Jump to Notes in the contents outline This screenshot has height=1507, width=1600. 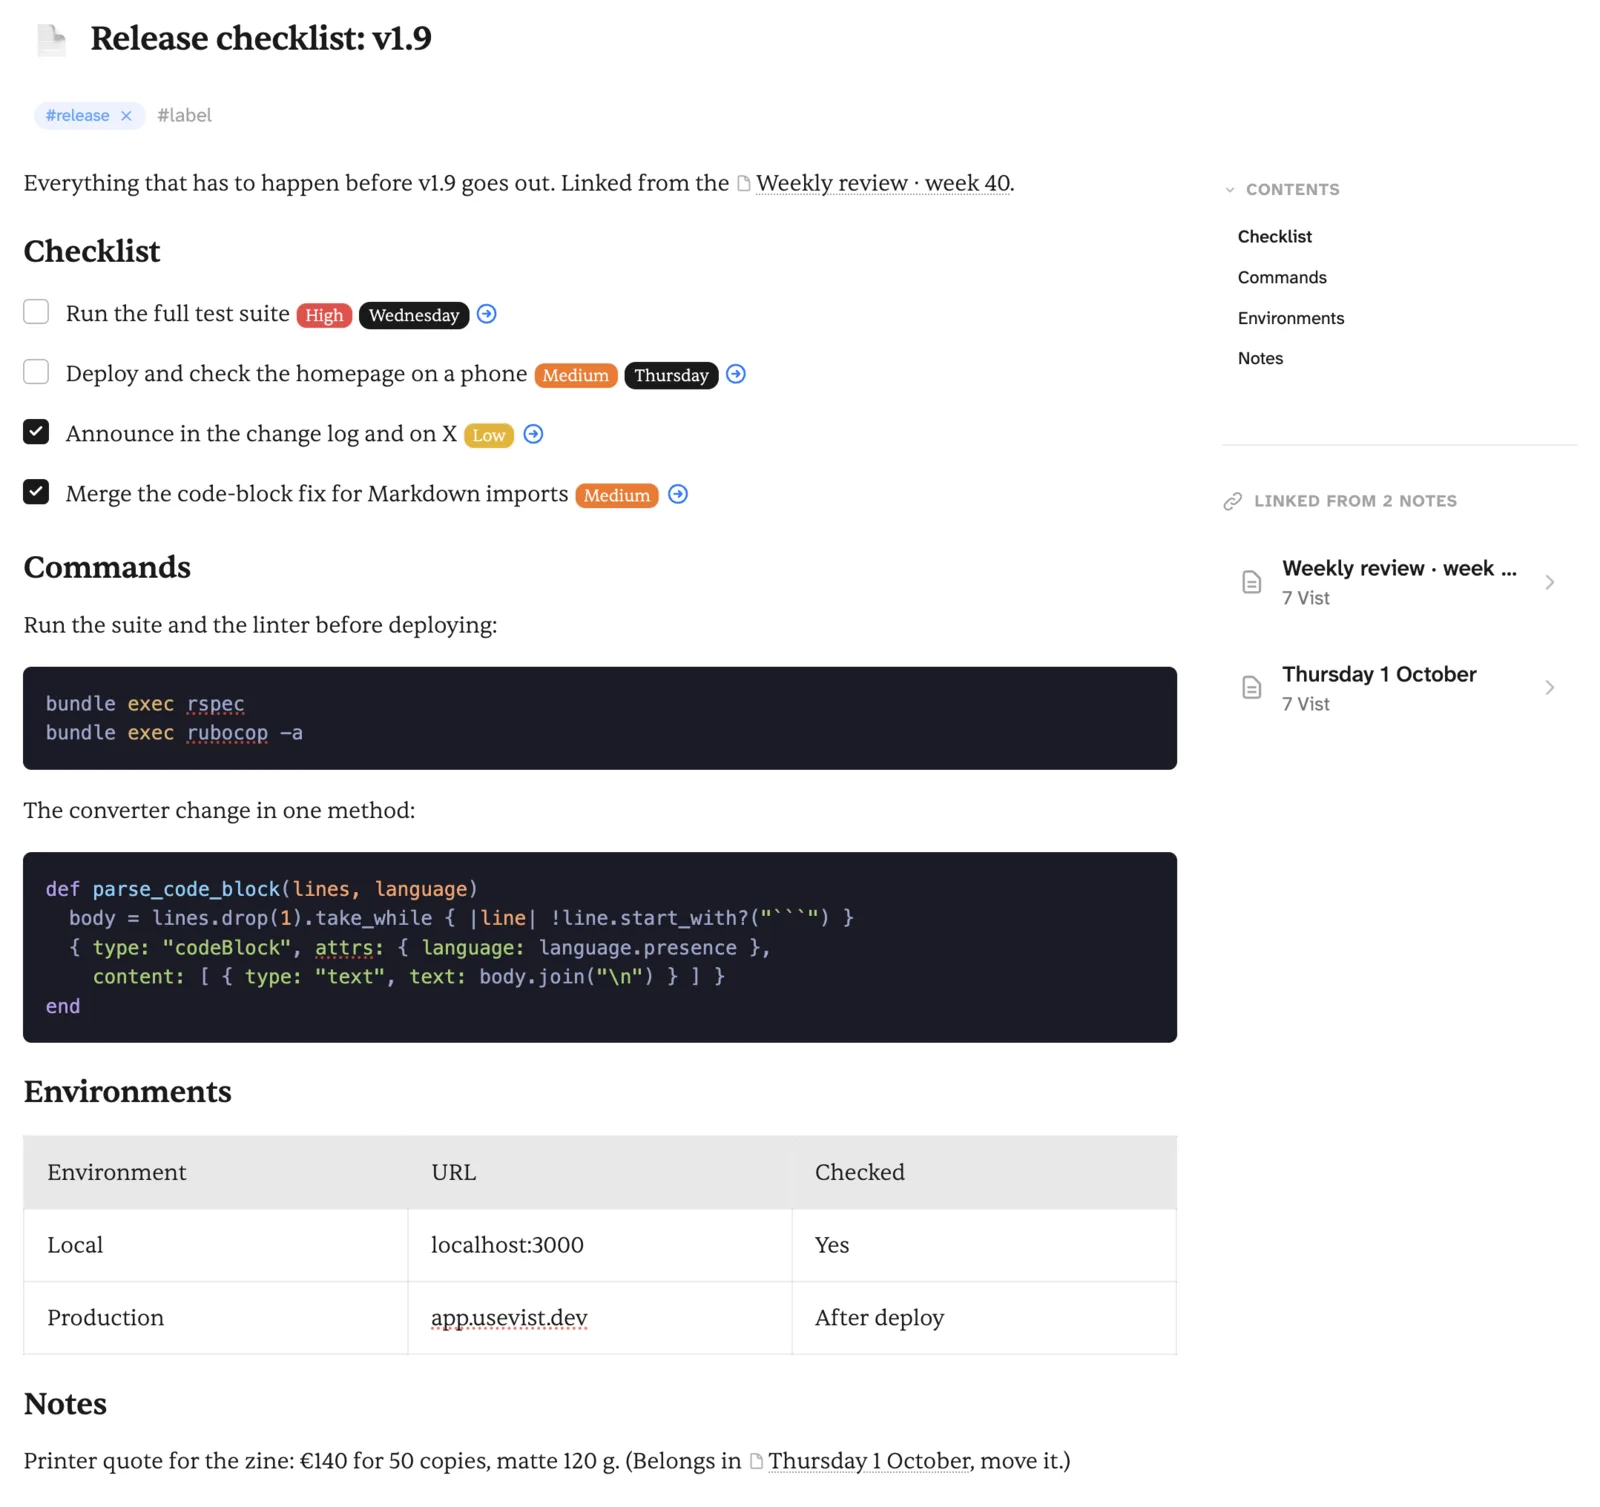click(1260, 359)
